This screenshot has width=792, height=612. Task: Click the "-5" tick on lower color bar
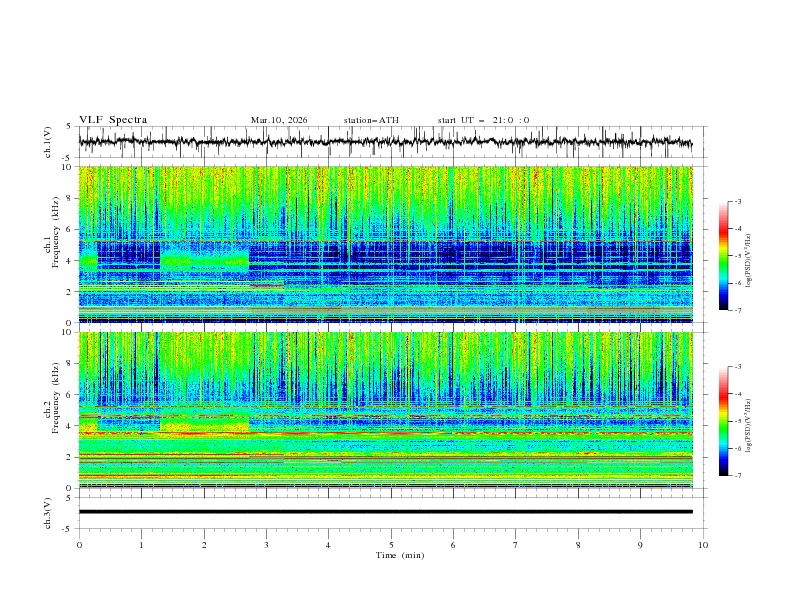pos(737,421)
